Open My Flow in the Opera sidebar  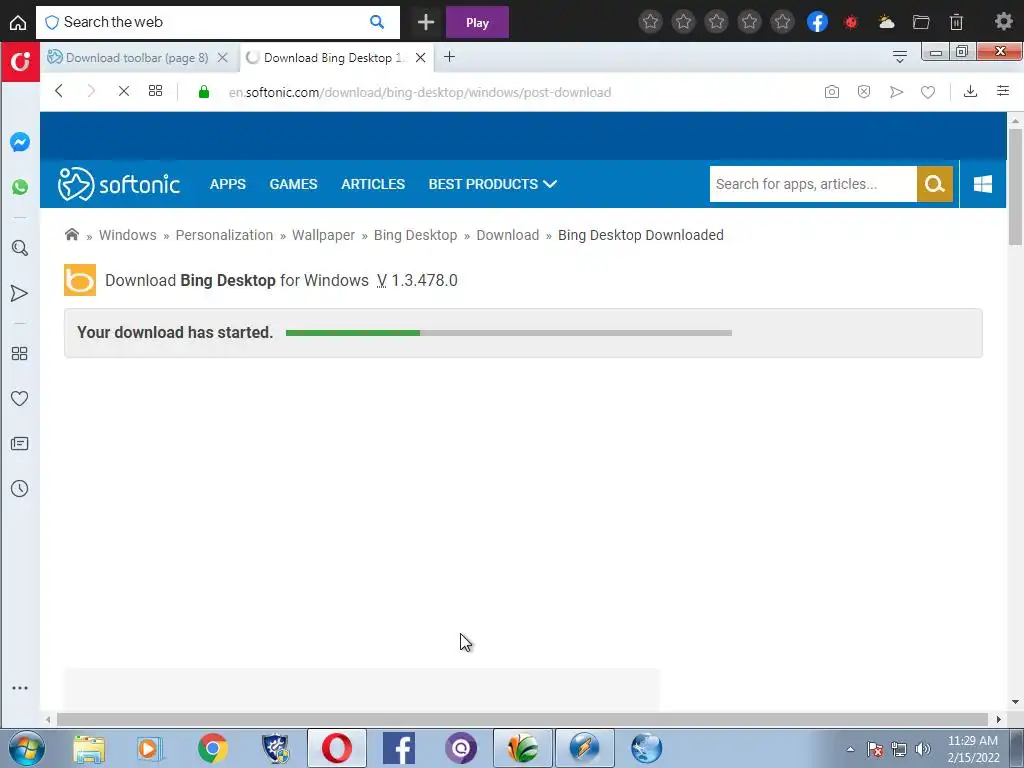pos(20,293)
